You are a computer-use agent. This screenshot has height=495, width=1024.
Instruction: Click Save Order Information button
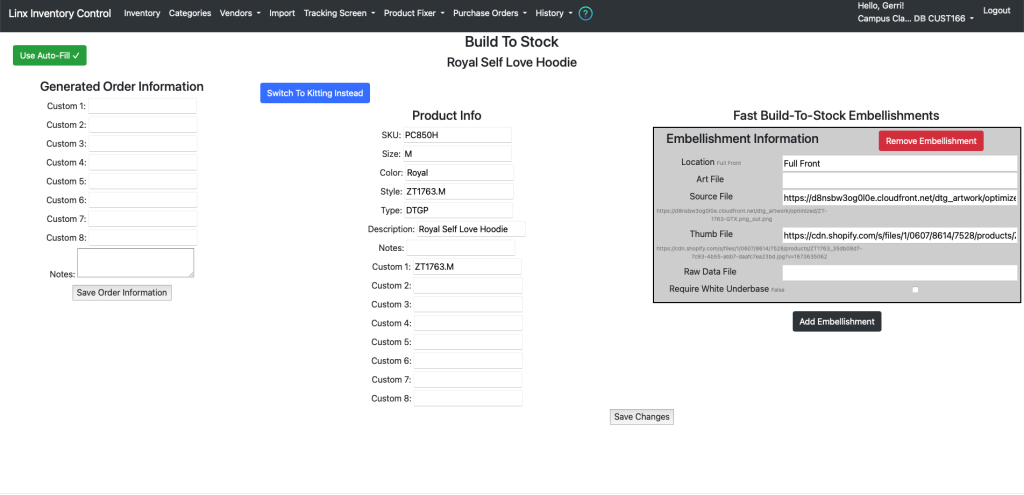coord(122,293)
